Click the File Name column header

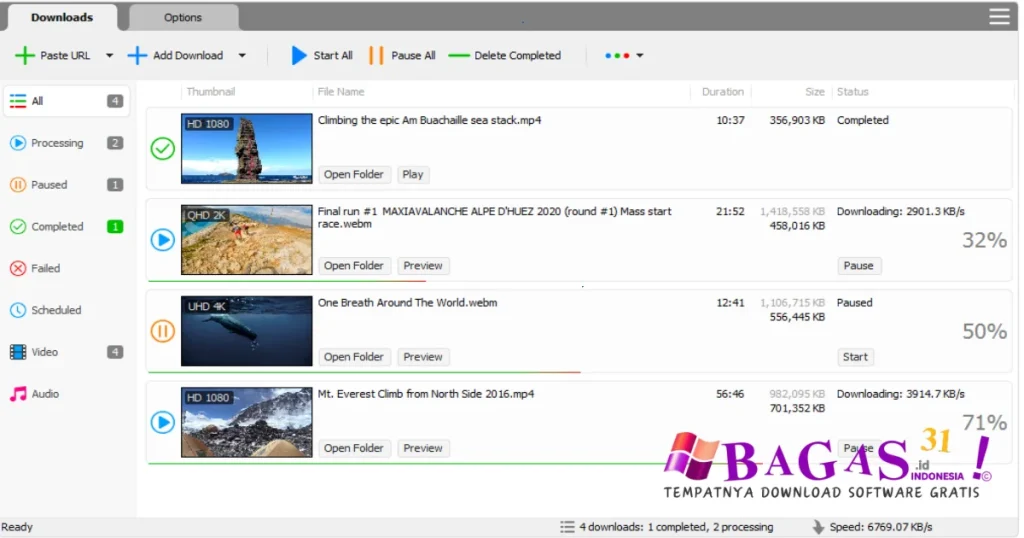[341, 92]
